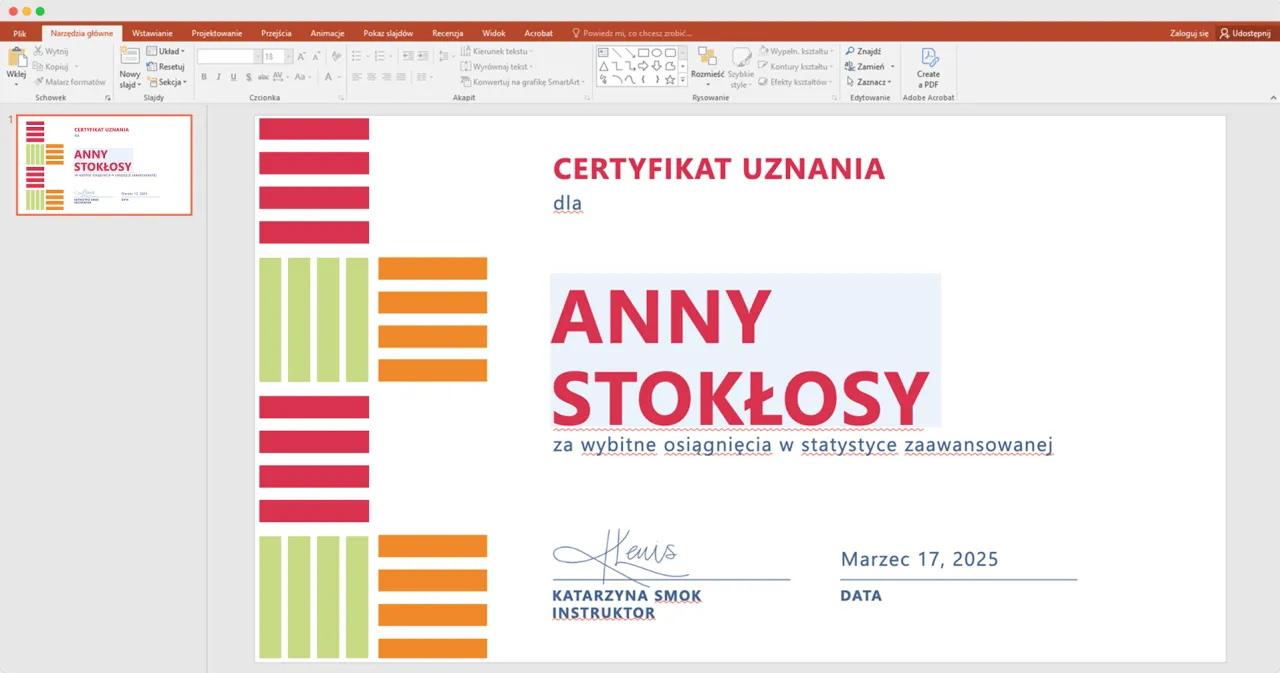Screen dimensions: 1280x673
Task: Clear formatting with the eraser icon
Action: [336, 56]
